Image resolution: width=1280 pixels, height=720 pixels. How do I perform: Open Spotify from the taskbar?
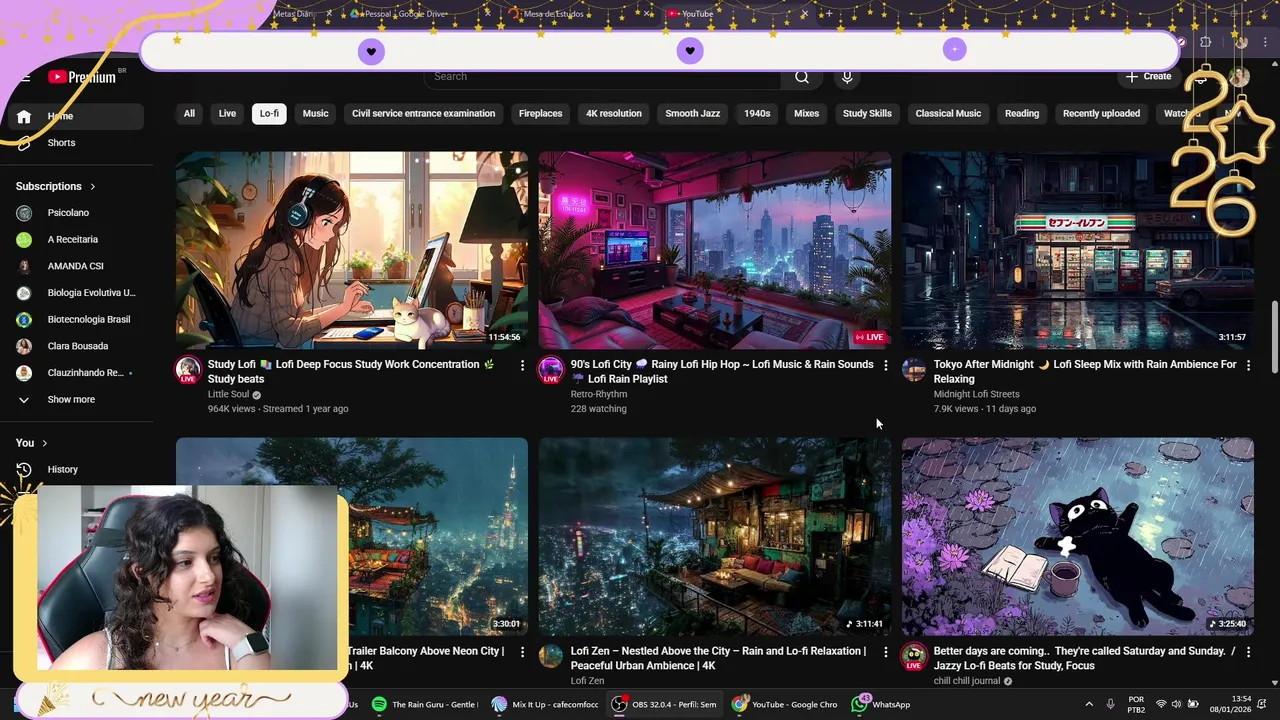click(424, 704)
